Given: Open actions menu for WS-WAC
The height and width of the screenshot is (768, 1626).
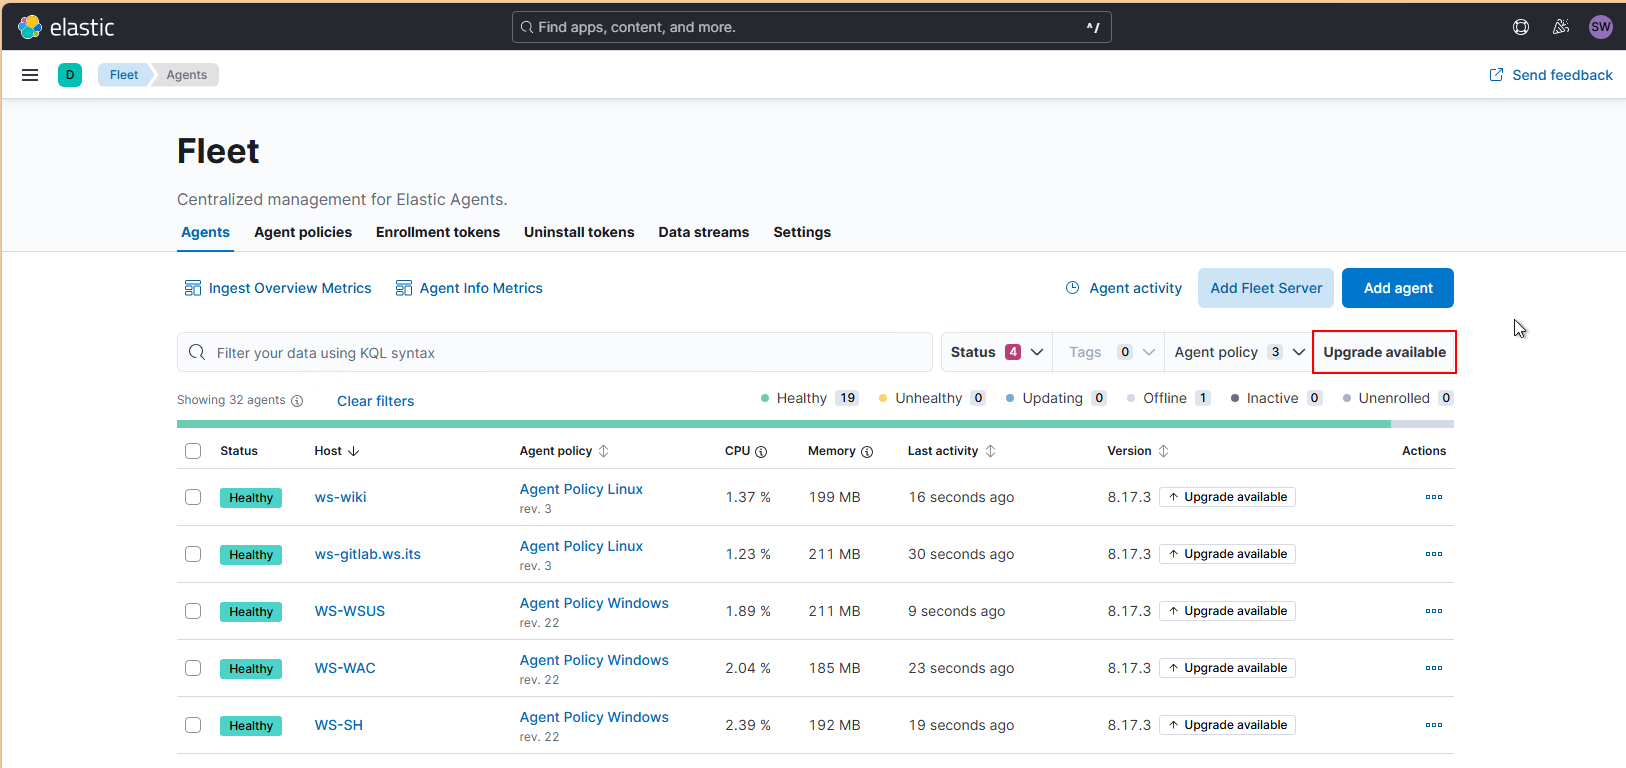Looking at the screenshot, I should [1434, 668].
